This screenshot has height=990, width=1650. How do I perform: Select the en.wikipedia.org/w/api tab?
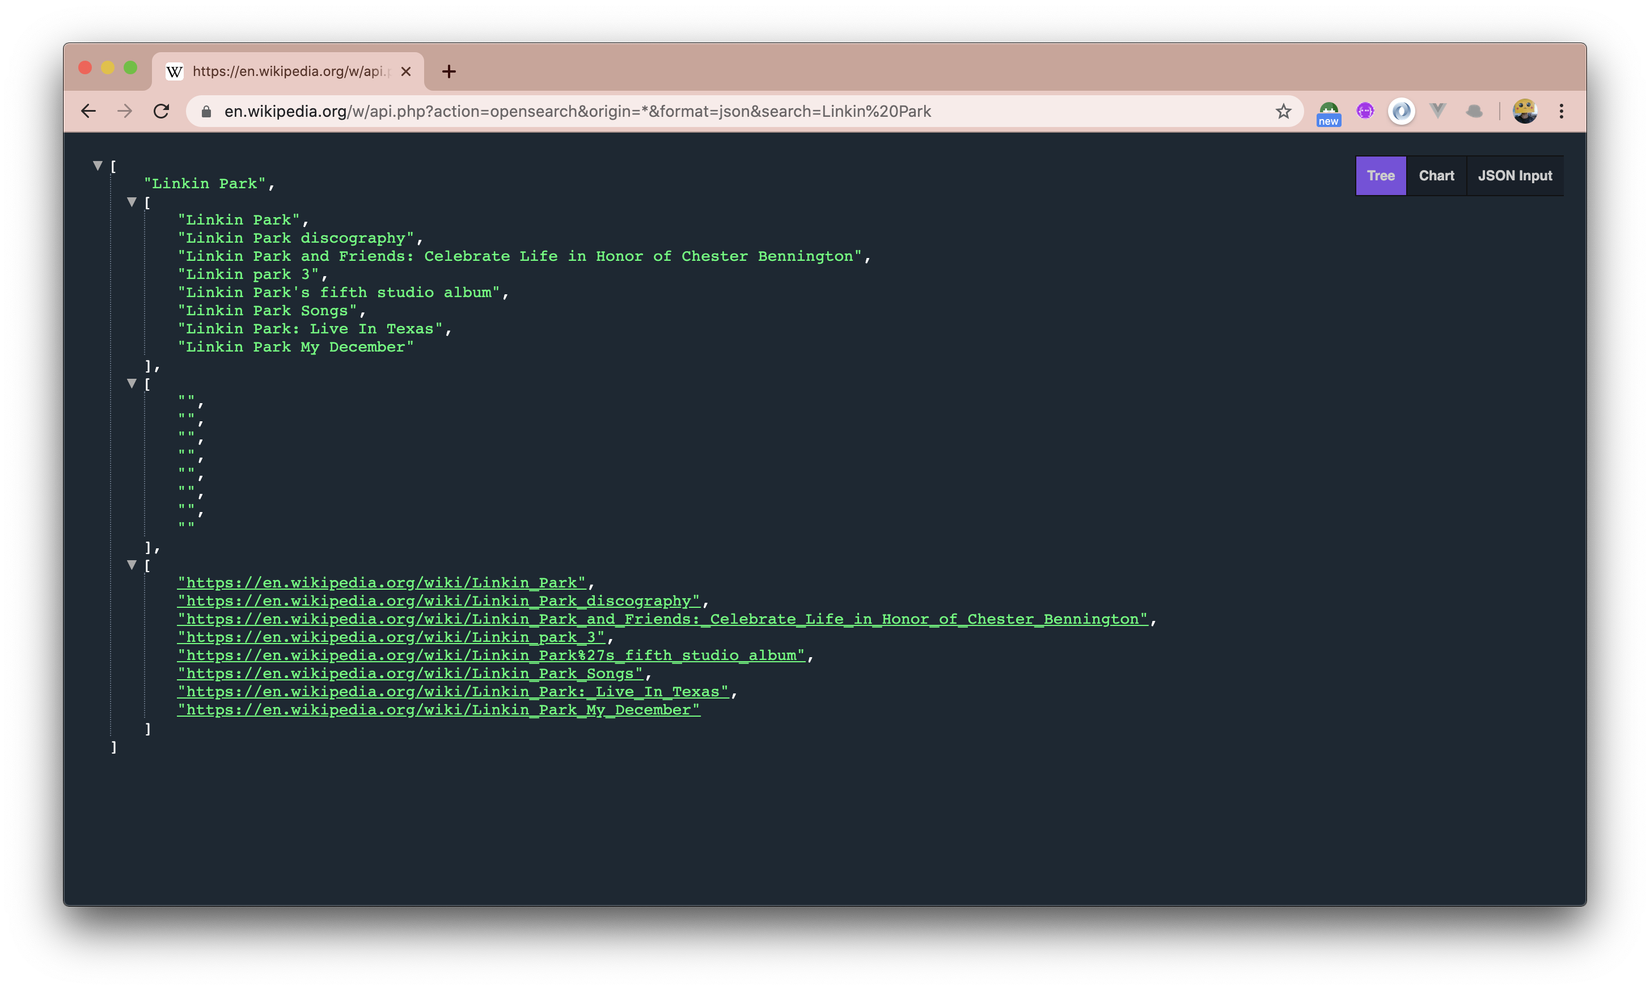coord(289,71)
